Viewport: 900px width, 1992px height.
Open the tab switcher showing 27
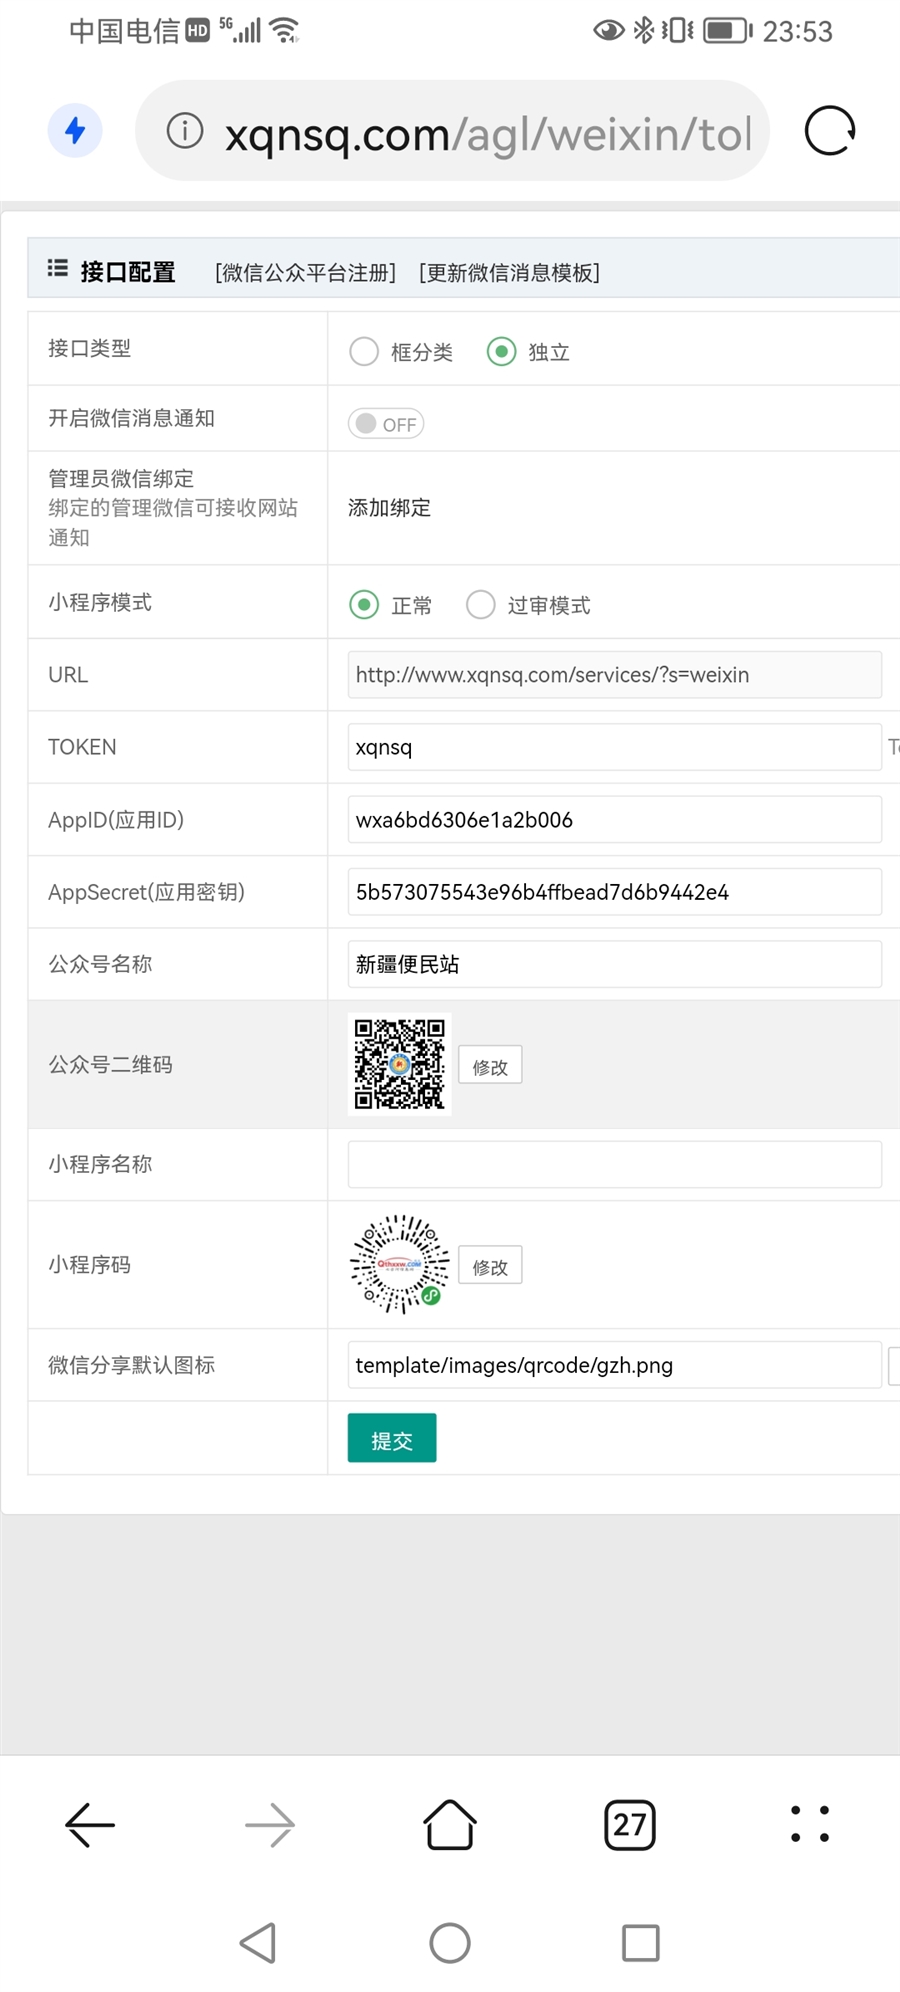630,1825
